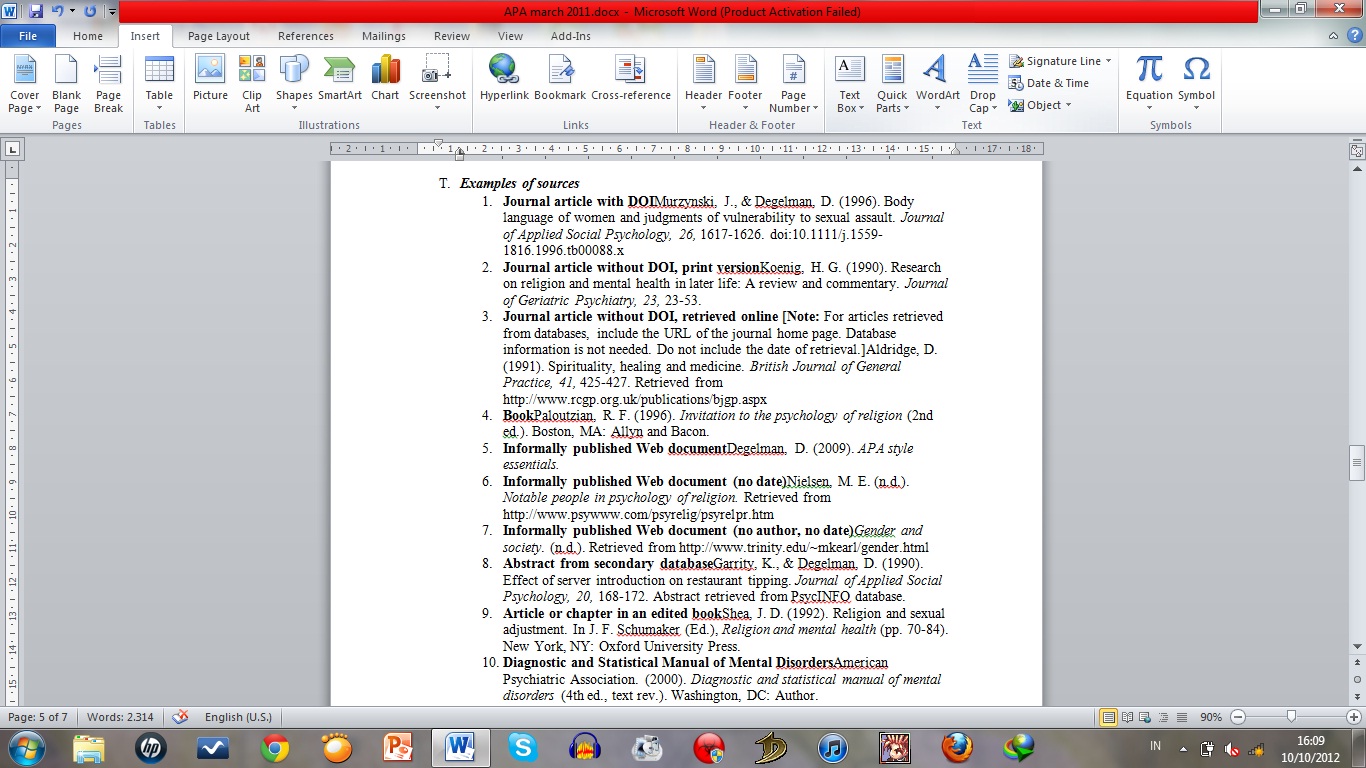This screenshot has height=768, width=1366.
Task: Open the Equation dropdown arrow
Action: coord(1149,108)
